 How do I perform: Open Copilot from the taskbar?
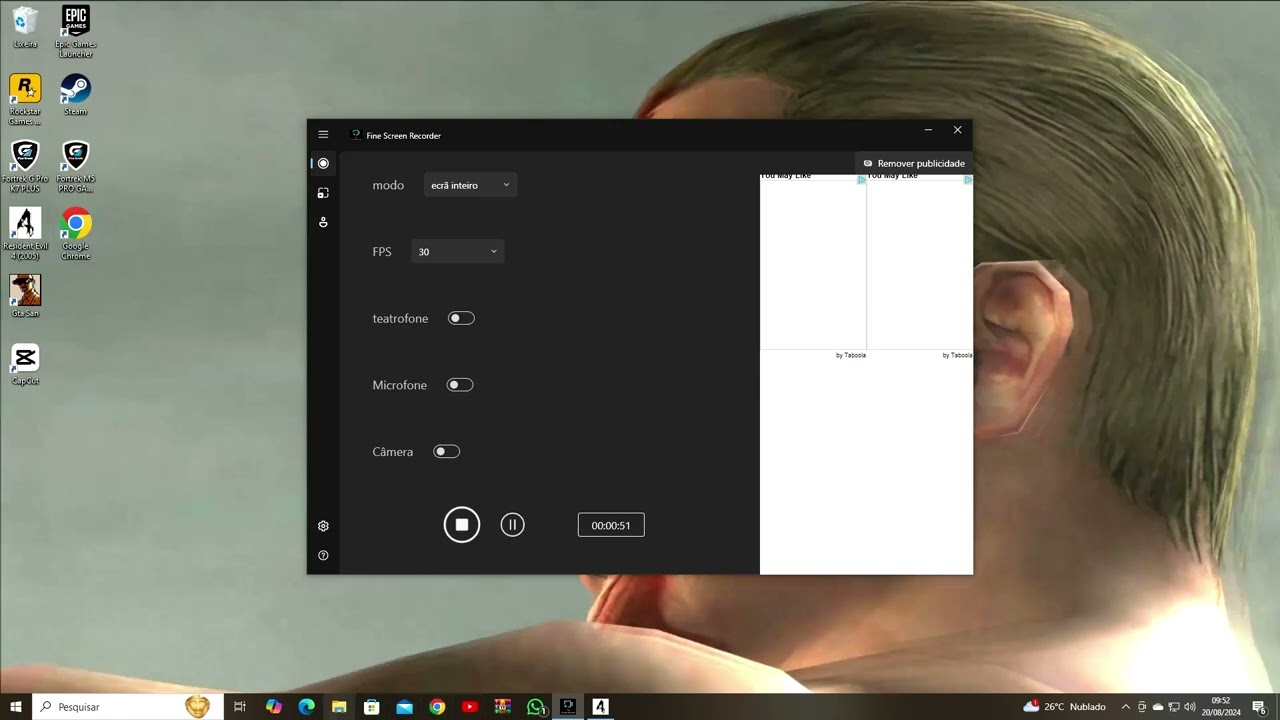tap(274, 707)
